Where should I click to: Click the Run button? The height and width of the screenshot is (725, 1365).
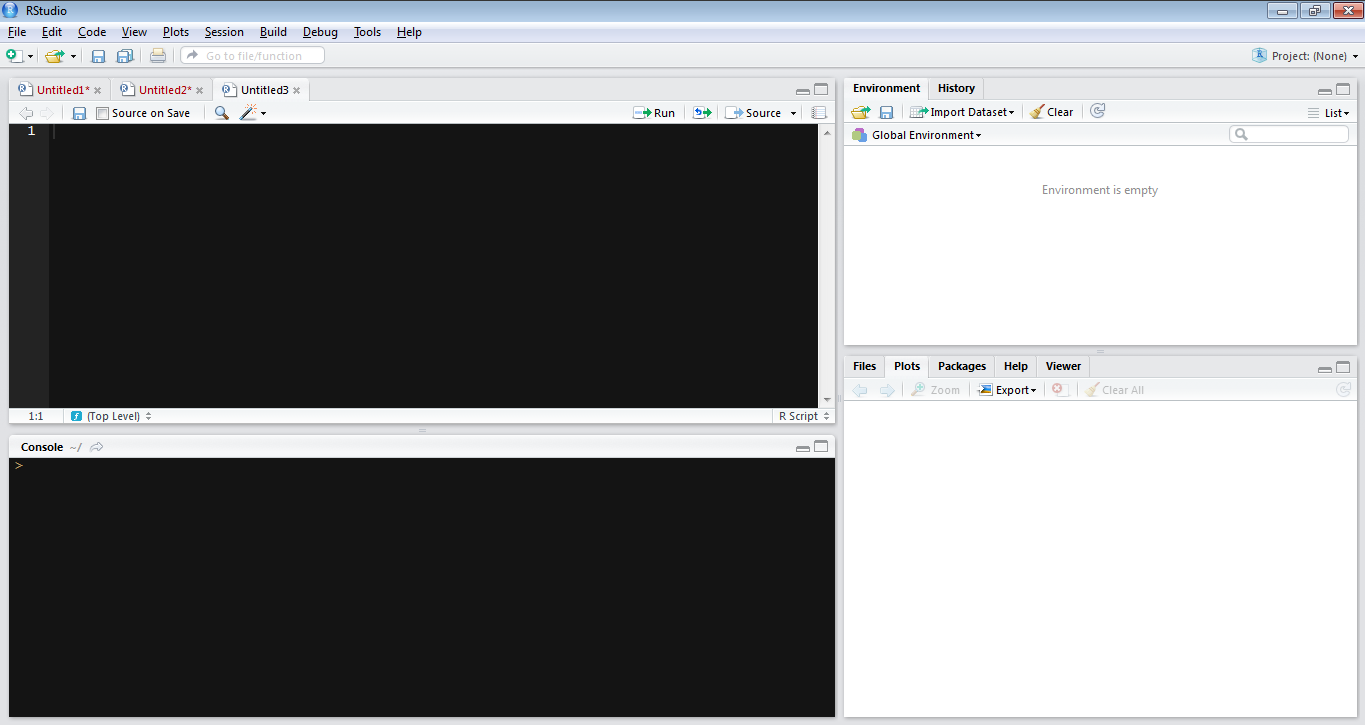pyautogui.click(x=655, y=113)
